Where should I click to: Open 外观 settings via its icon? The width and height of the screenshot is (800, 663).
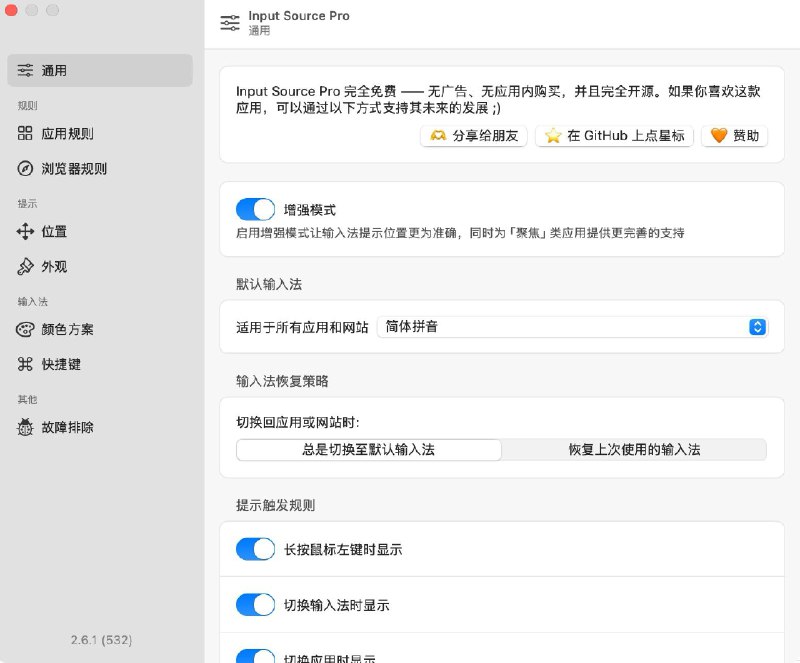[x=27, y=268]
